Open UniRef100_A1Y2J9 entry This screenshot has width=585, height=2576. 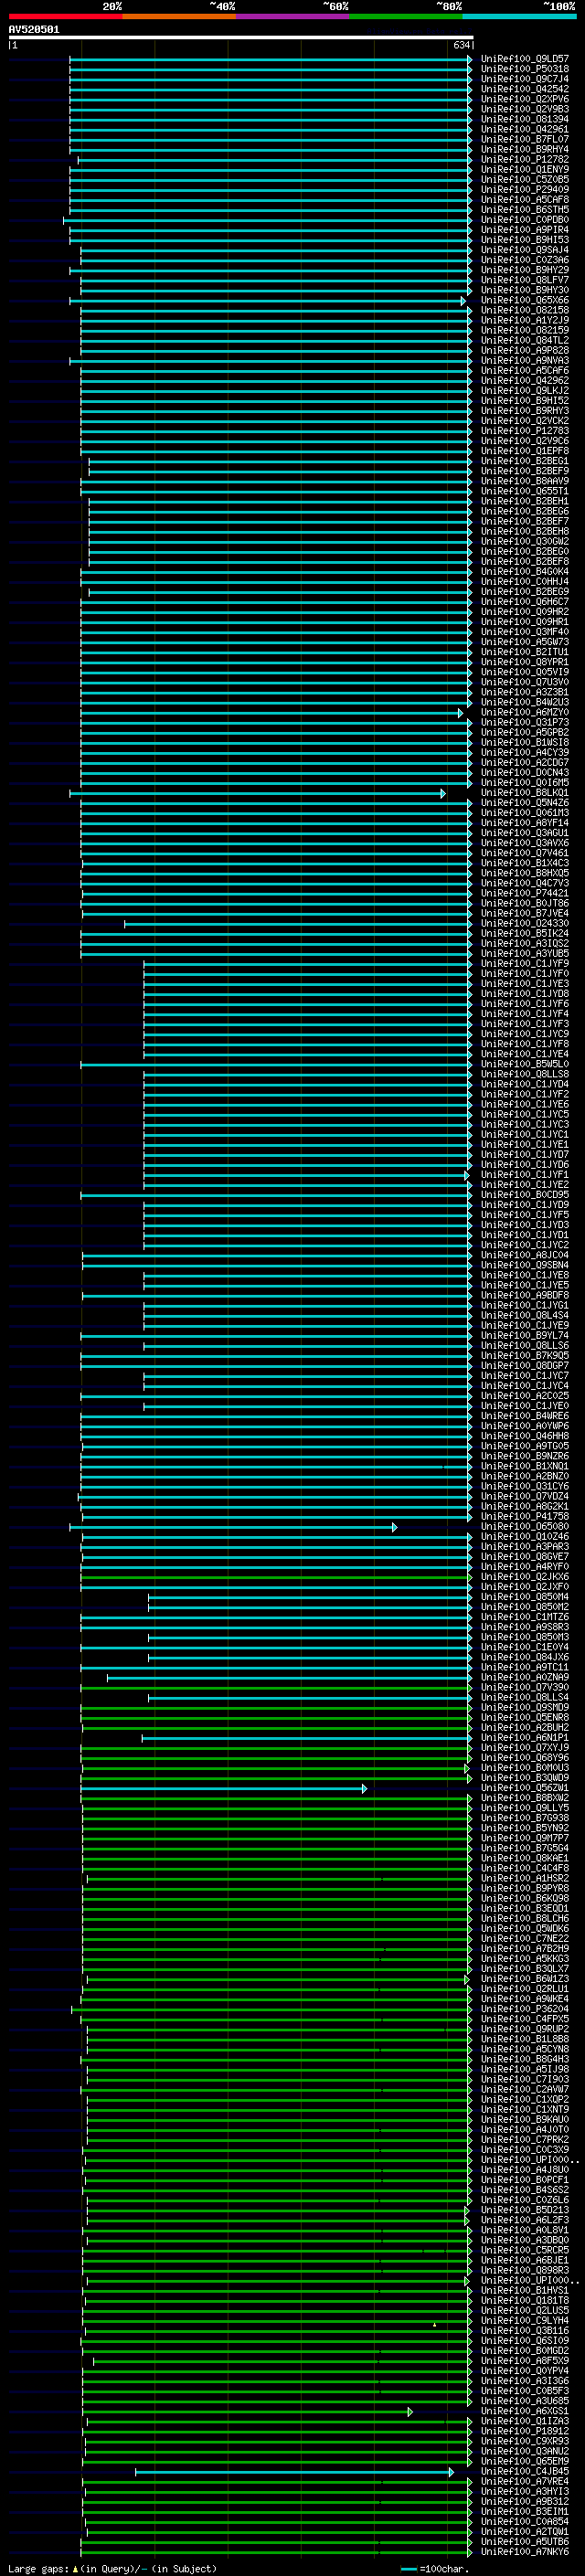(x=524, y=321)
